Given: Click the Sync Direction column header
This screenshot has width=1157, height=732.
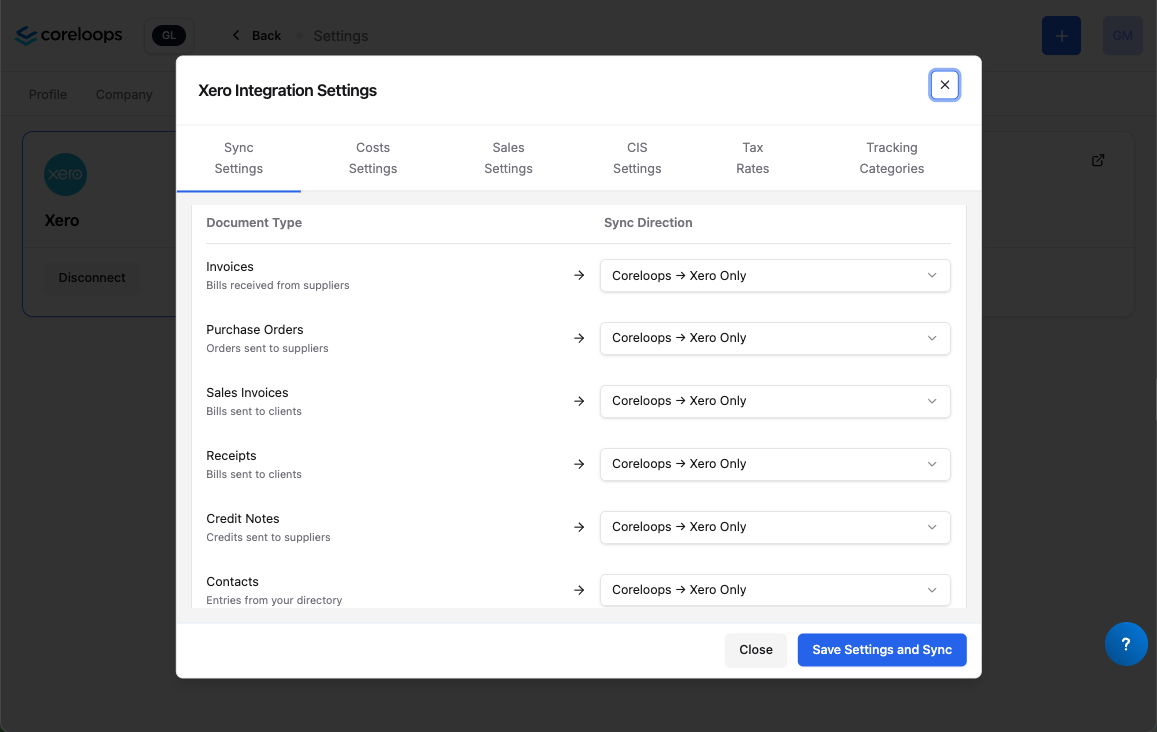Looking at the screenshot, I should (648, 223).
